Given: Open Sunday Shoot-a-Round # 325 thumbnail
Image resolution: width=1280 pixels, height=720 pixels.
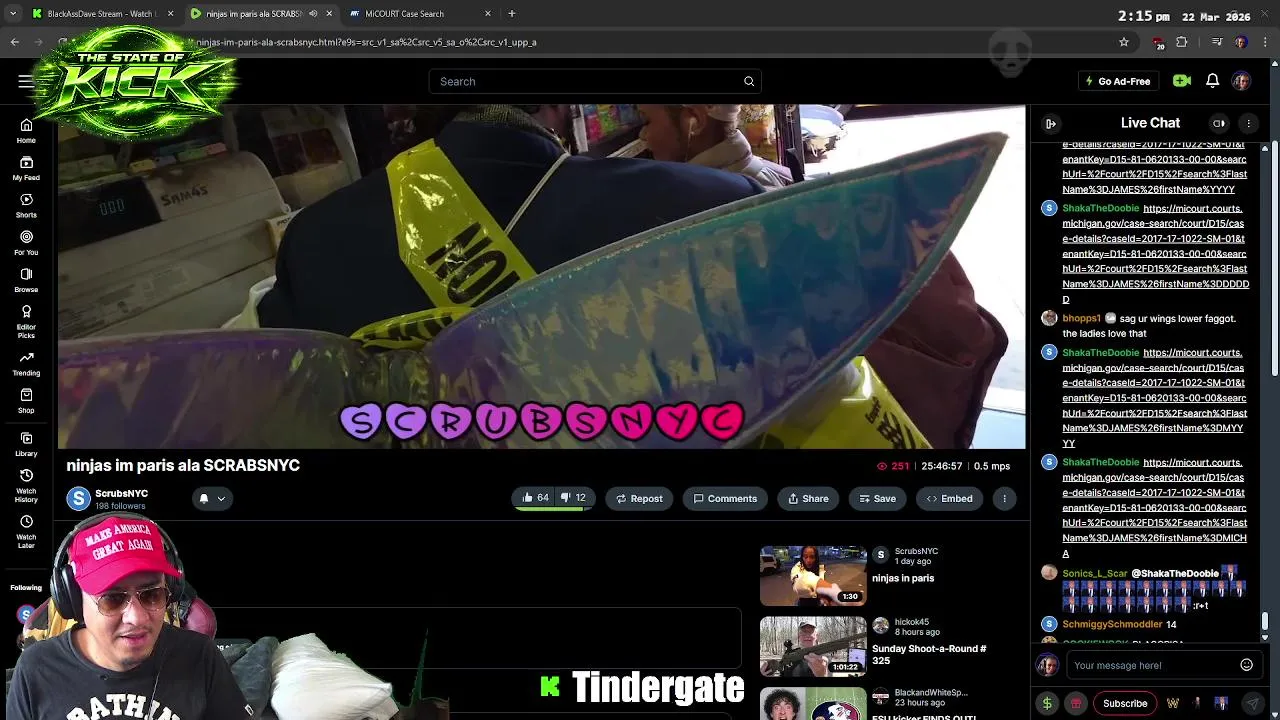Looking at the screenshot, I should click(813, 647).
